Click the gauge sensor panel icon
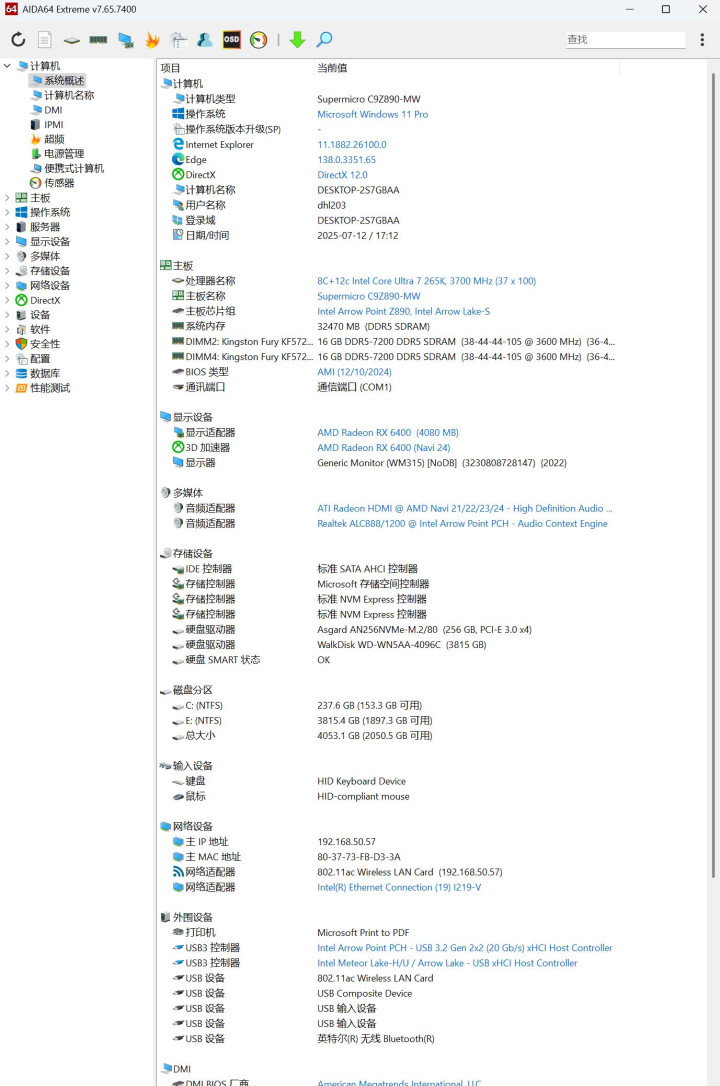Image resolution: width=720 pixels, height=1086 pixels. click(258, 40)
